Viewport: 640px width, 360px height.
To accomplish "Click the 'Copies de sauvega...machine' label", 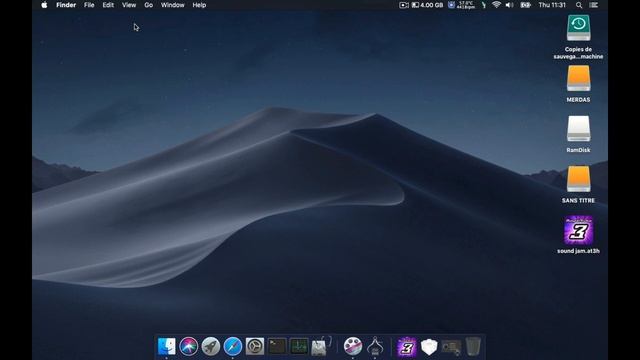I will (578, 53).
